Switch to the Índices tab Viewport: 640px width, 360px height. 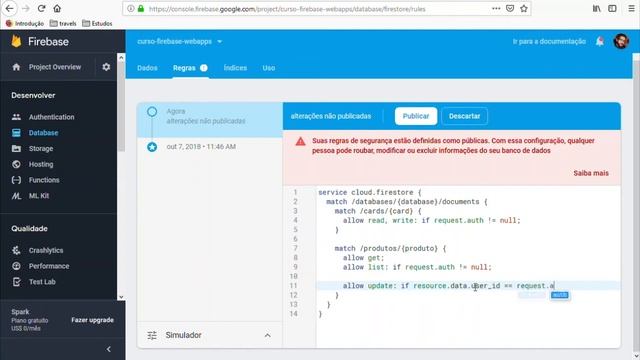pos(235,68)
